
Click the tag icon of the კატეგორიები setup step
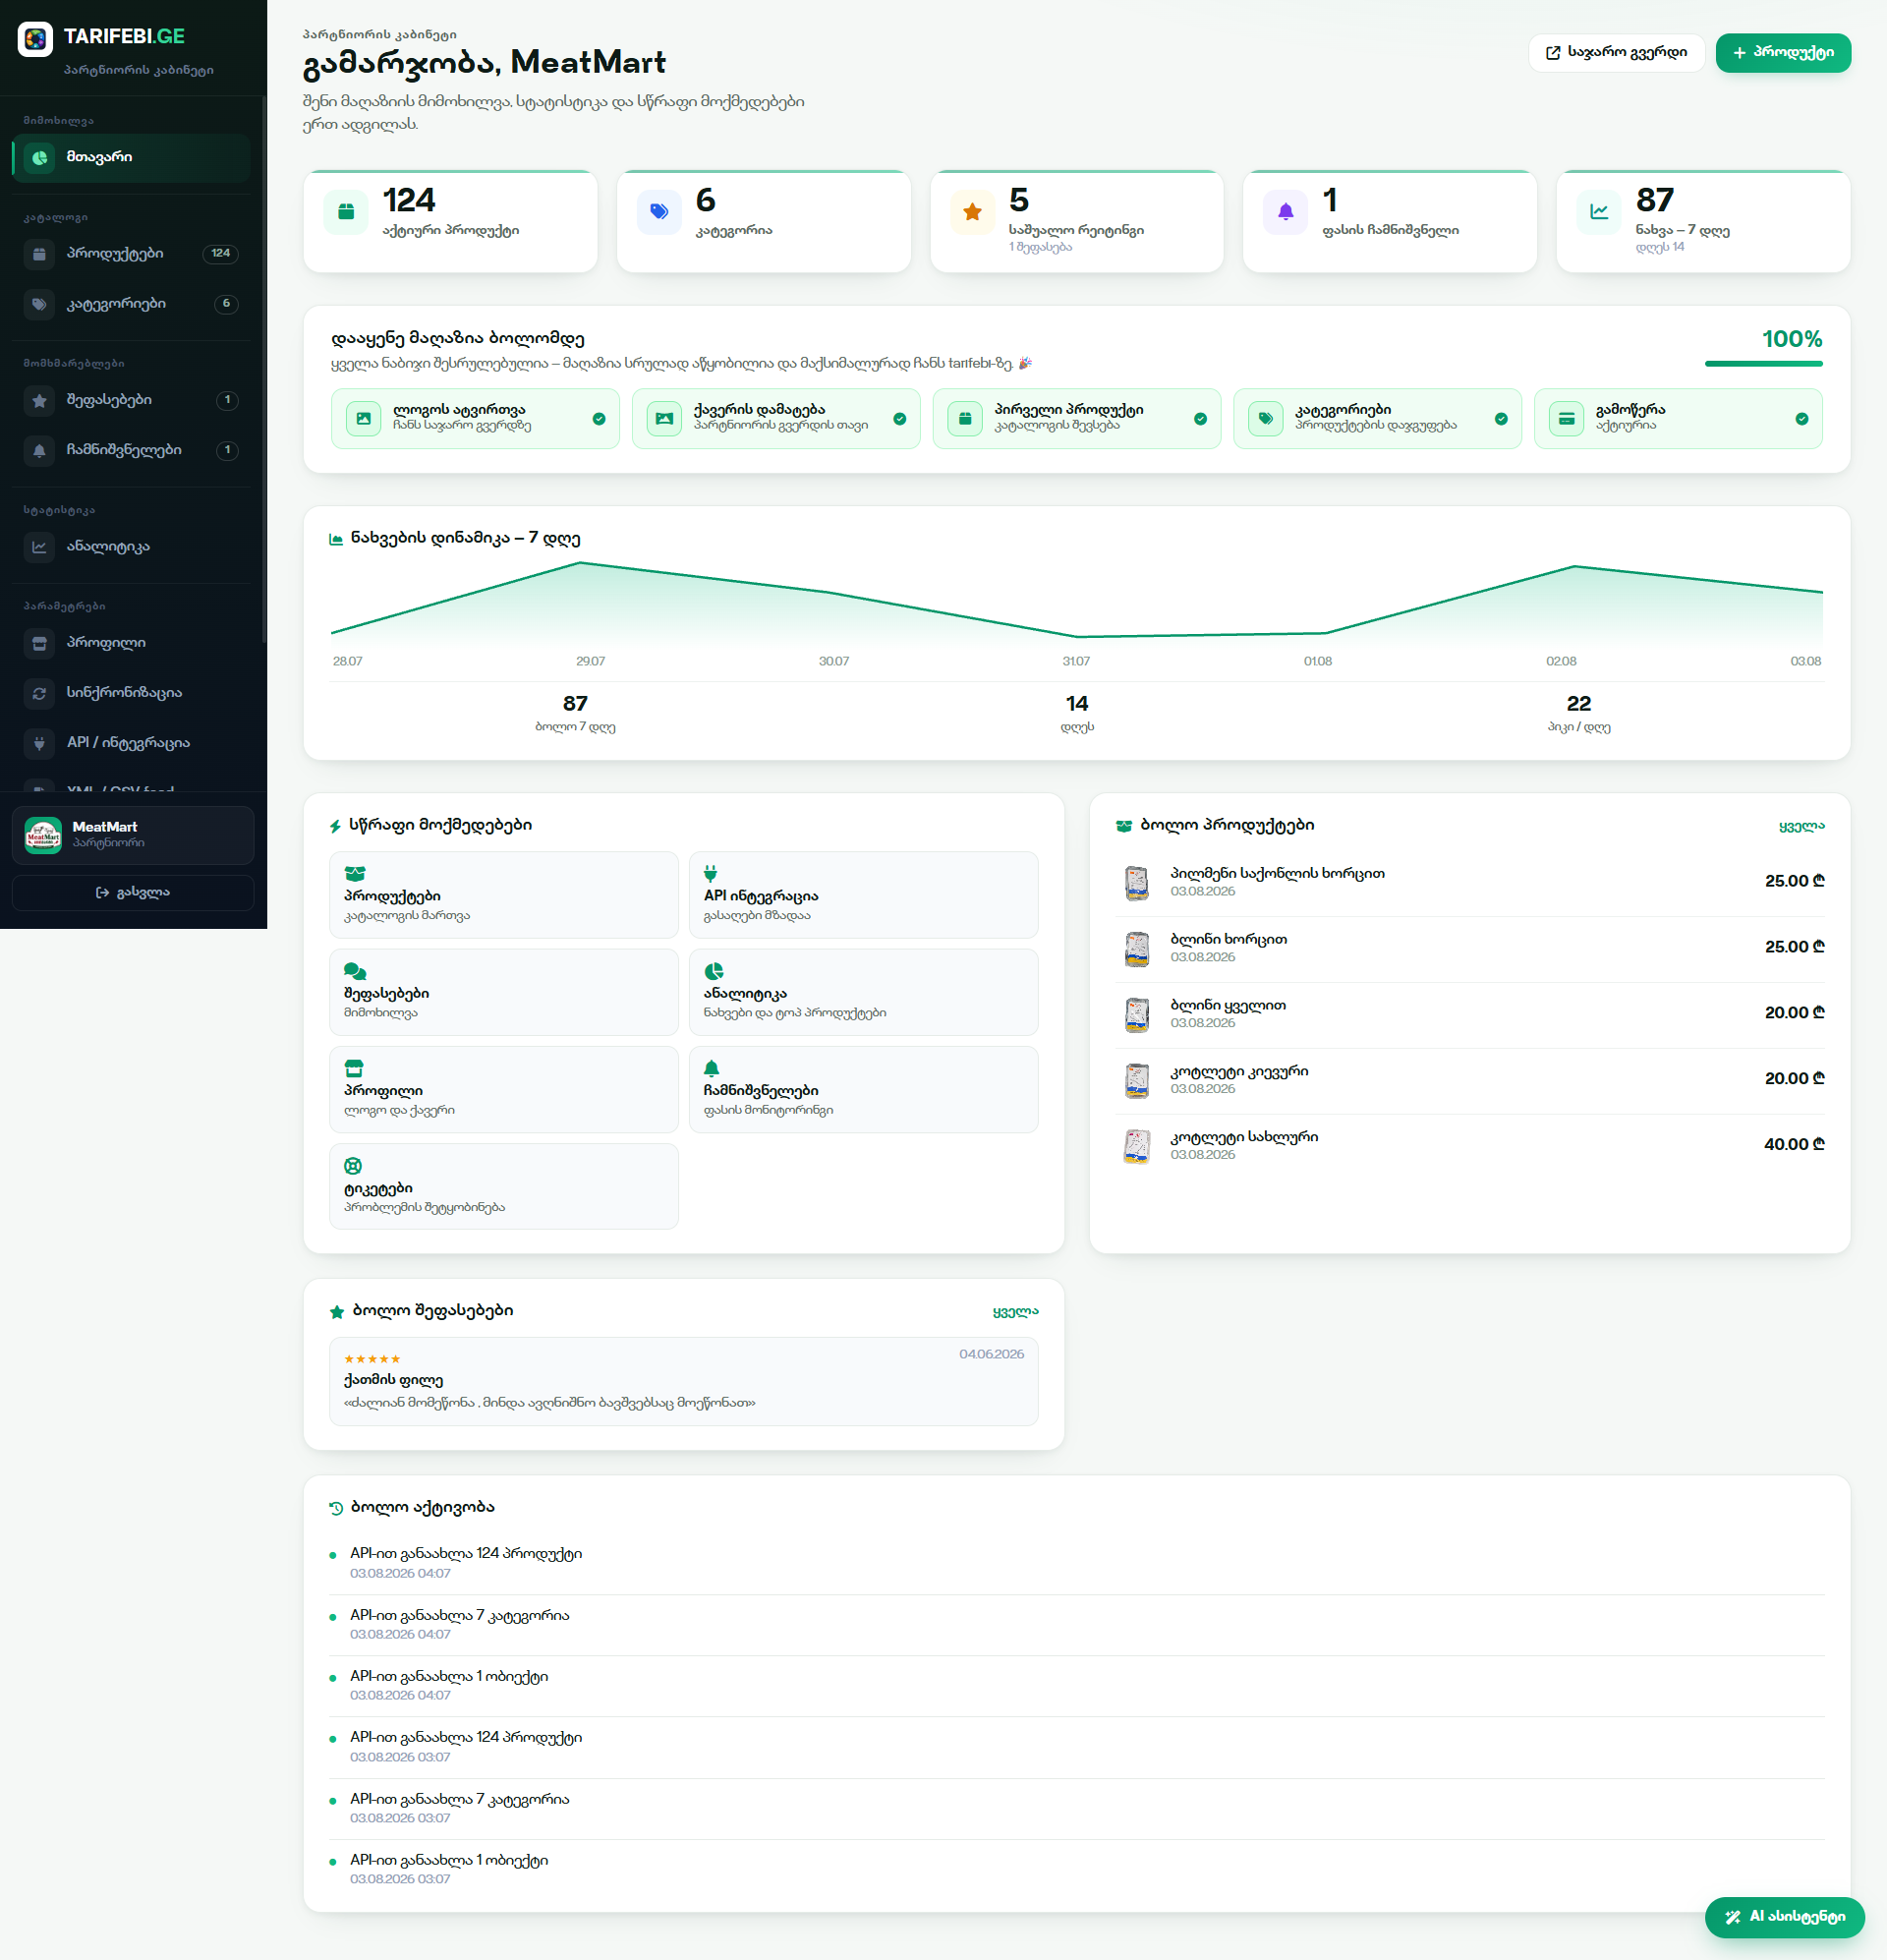coord(1266,419)
